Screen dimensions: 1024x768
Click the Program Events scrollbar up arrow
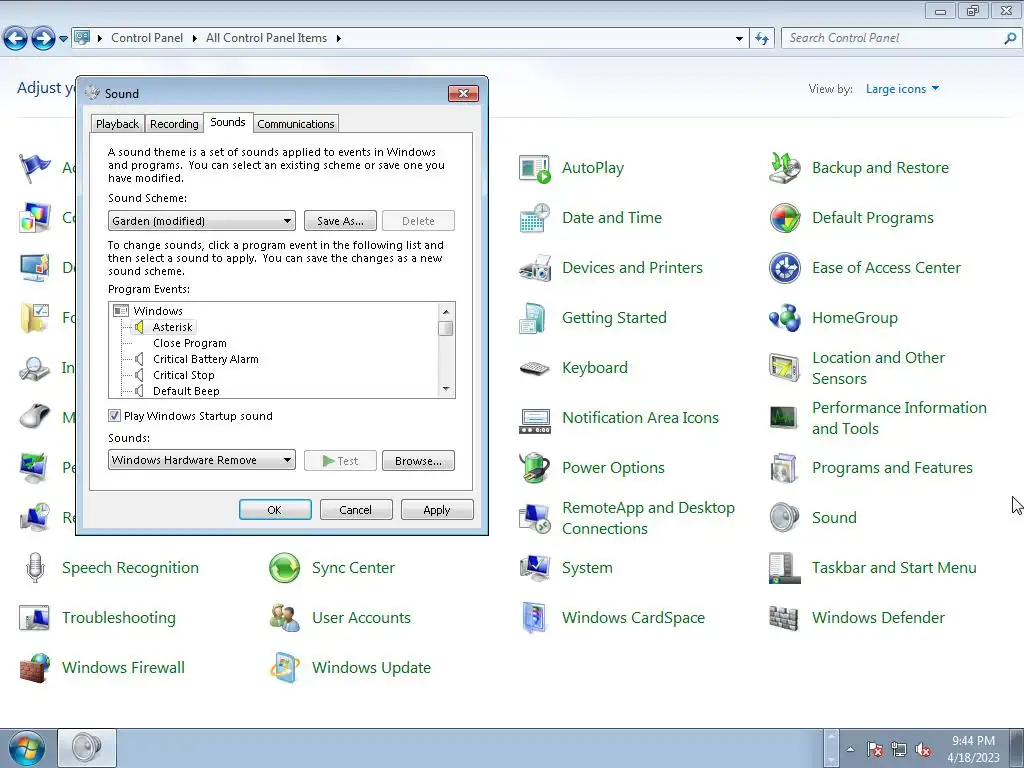[x=446, y=312]
